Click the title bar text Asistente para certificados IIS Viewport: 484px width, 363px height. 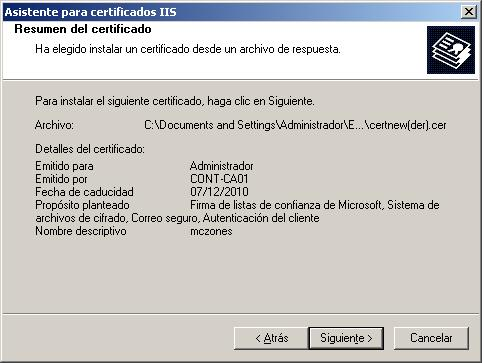90,12
